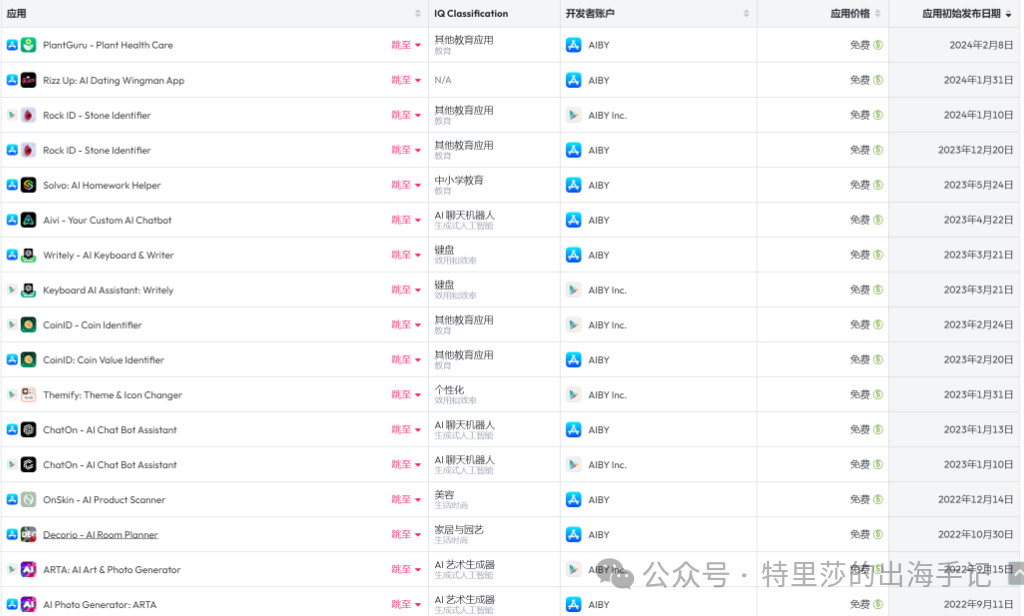Click the N/A classification cell
The height and width of the screenshot is (616, 1024).
click(443, 80)
